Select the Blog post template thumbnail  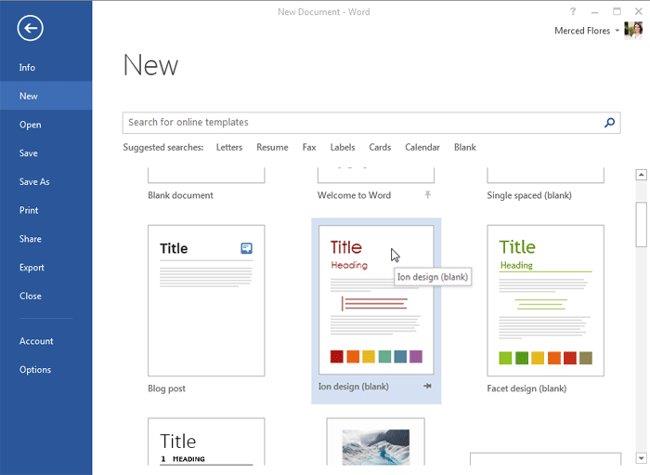pos(206,301)
